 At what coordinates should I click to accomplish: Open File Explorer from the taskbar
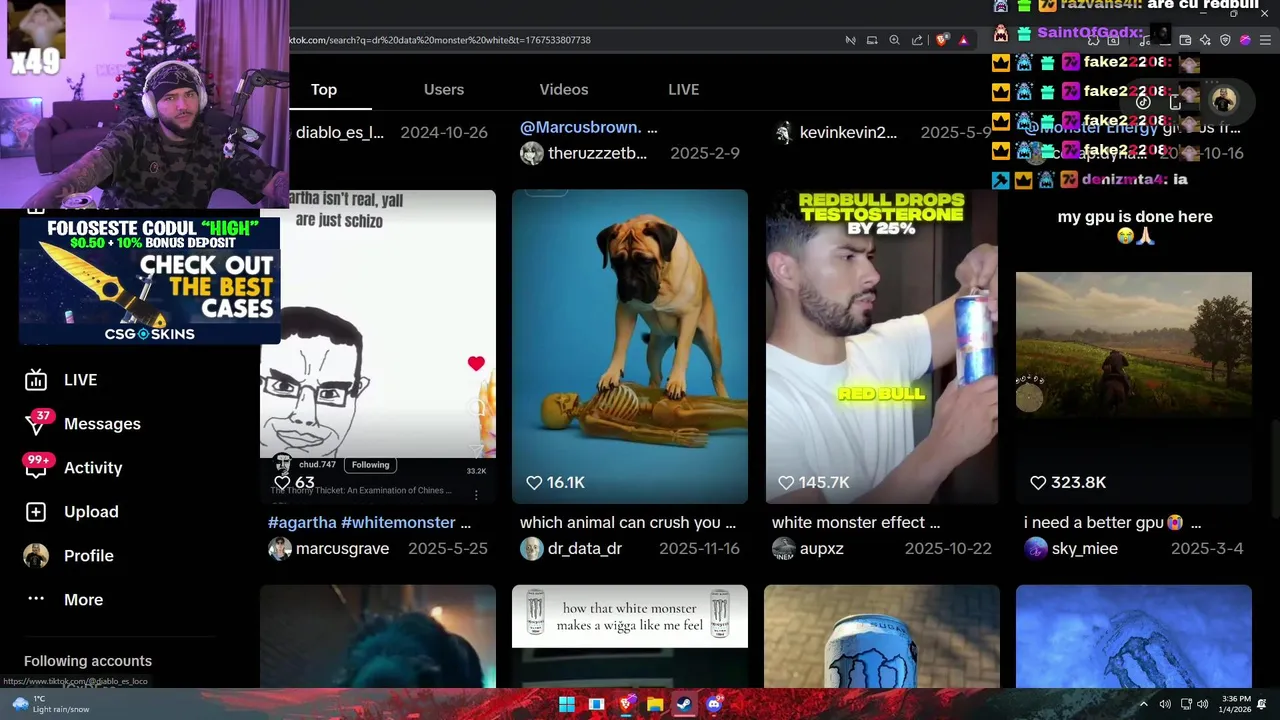pos(655,704)
